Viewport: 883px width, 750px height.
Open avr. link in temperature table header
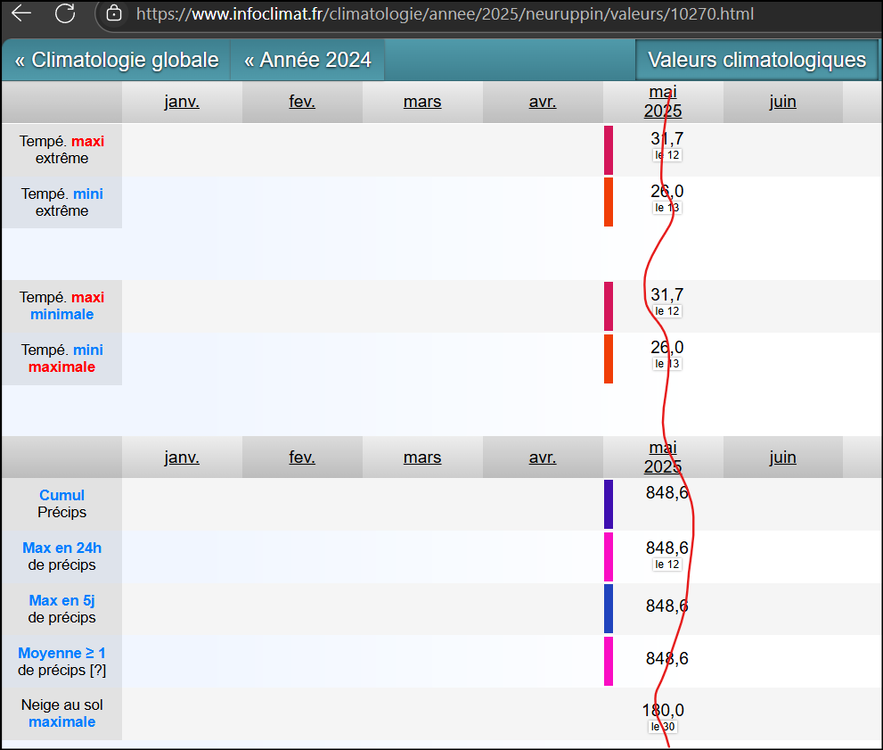(542, 101)
